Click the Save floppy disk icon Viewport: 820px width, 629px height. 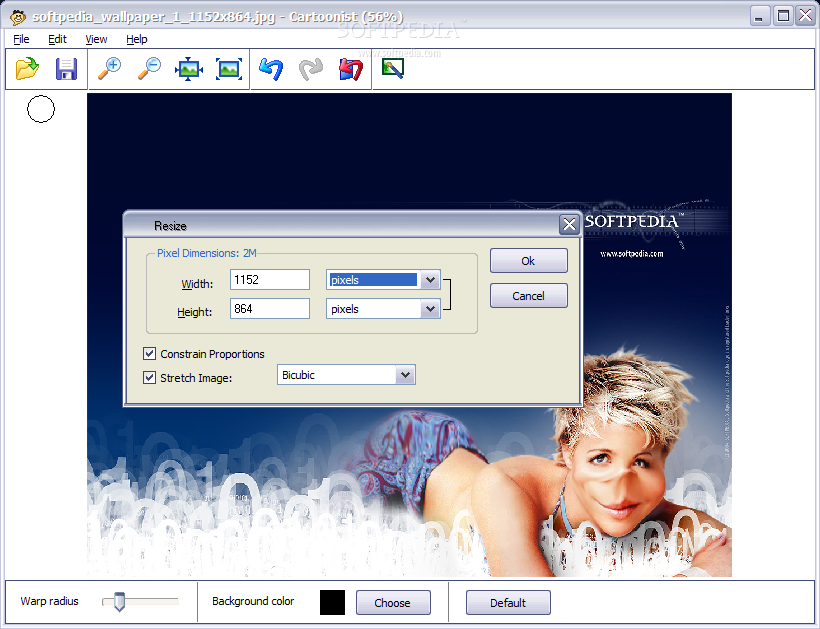[66, 68]
